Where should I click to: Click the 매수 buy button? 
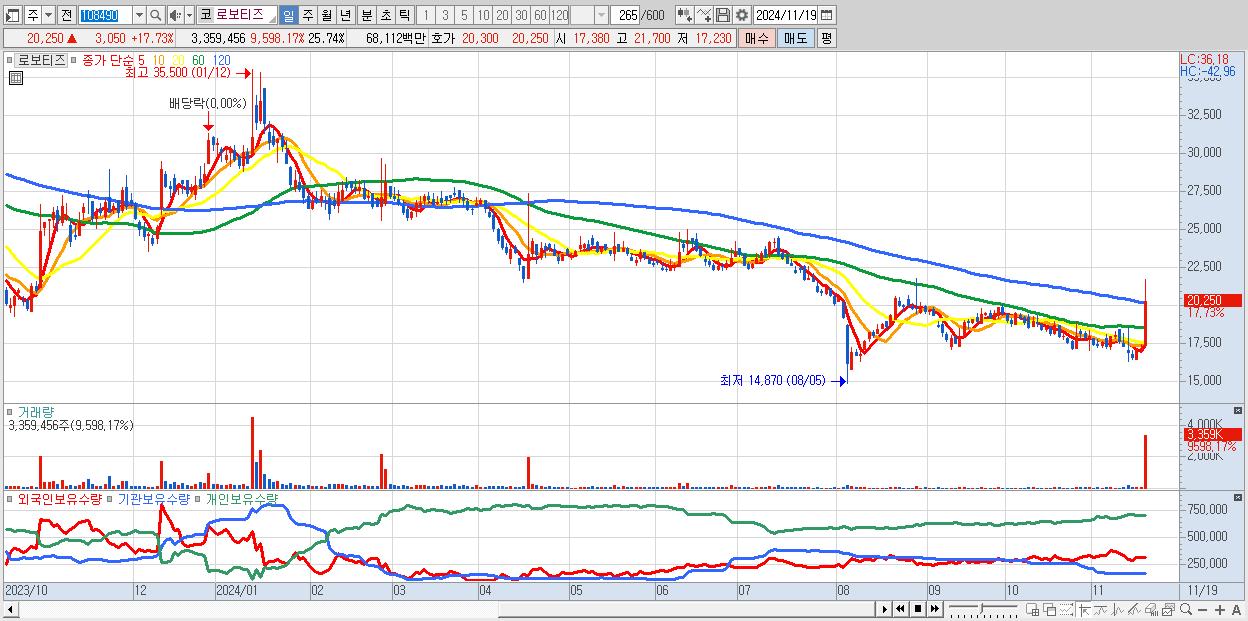tap(757, 38)
